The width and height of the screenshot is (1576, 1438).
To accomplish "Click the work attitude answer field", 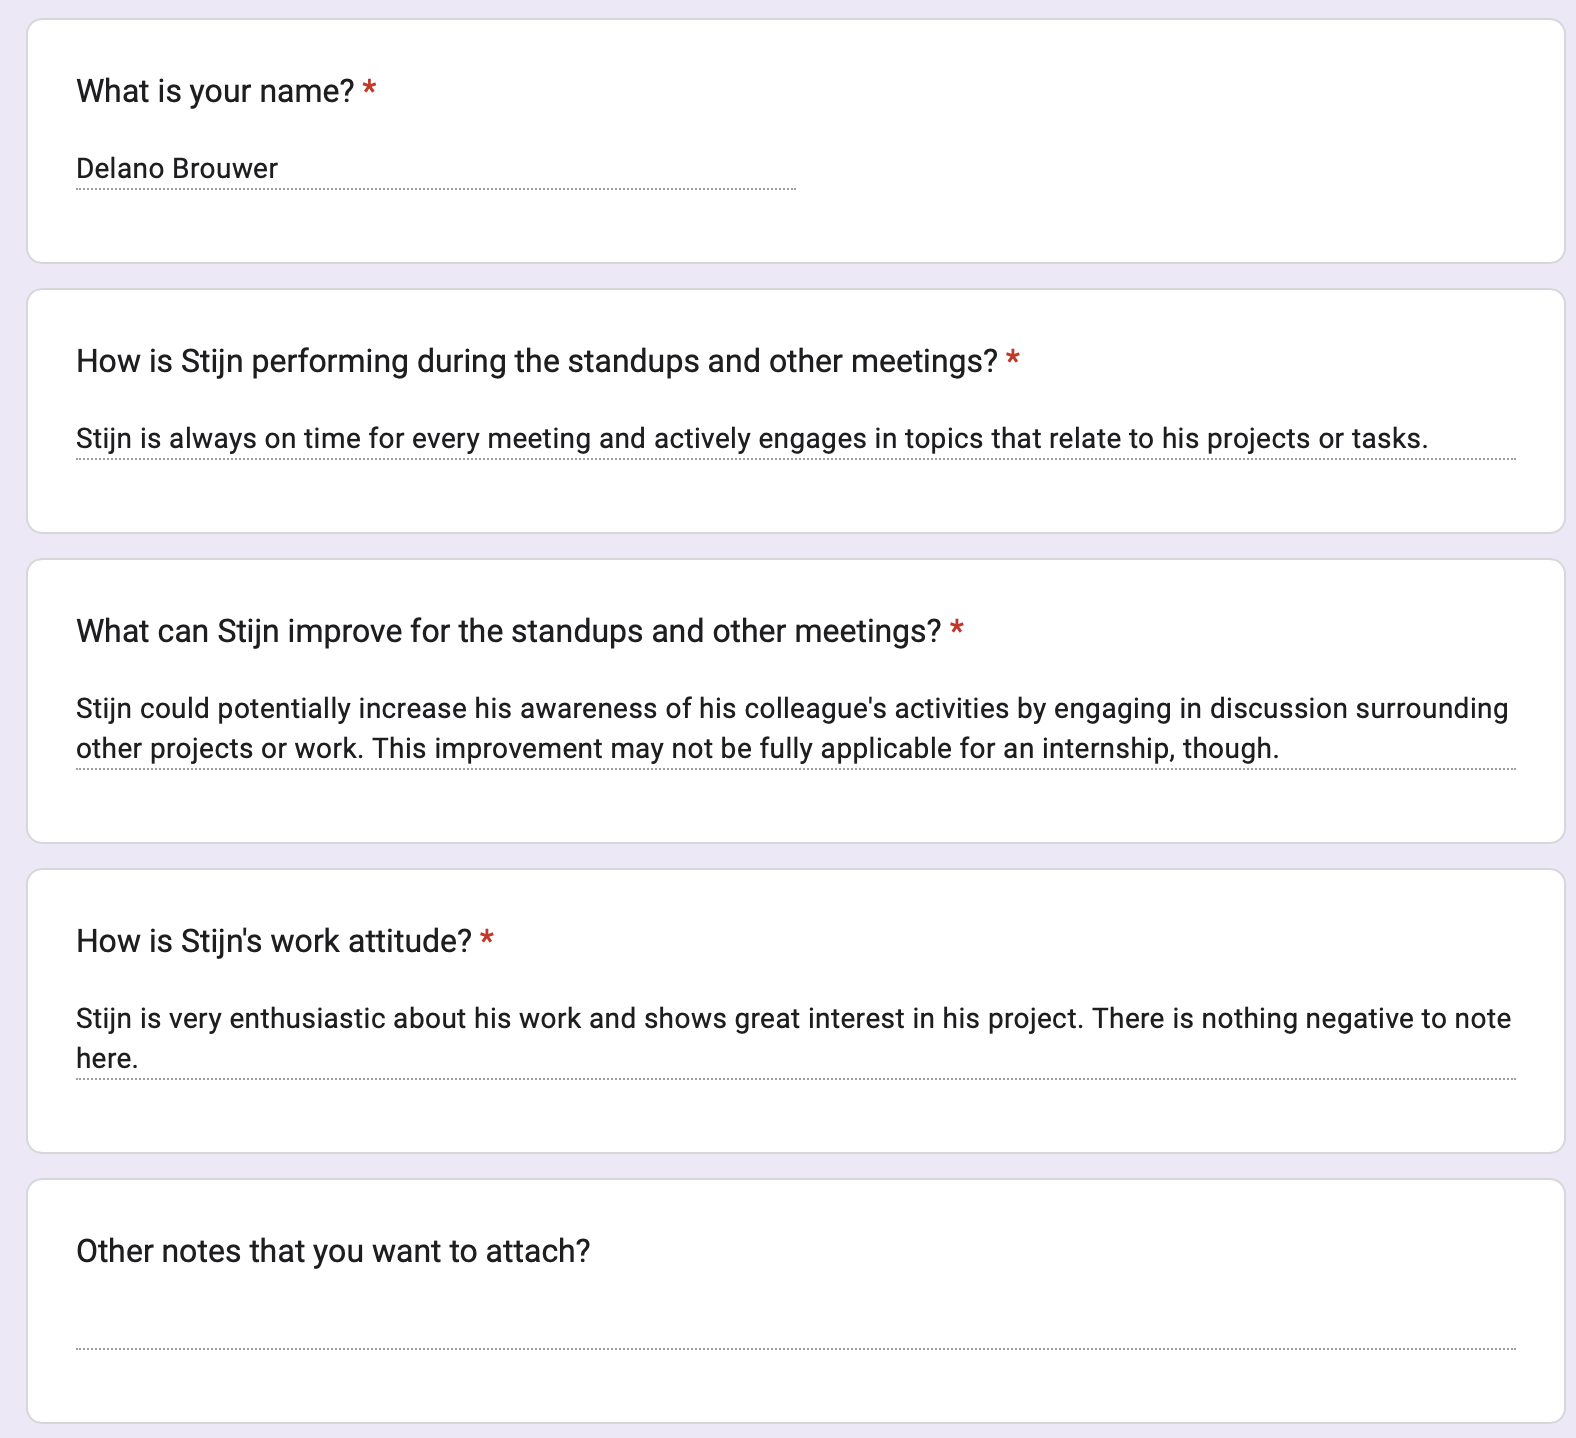I will click(790, 1036).
